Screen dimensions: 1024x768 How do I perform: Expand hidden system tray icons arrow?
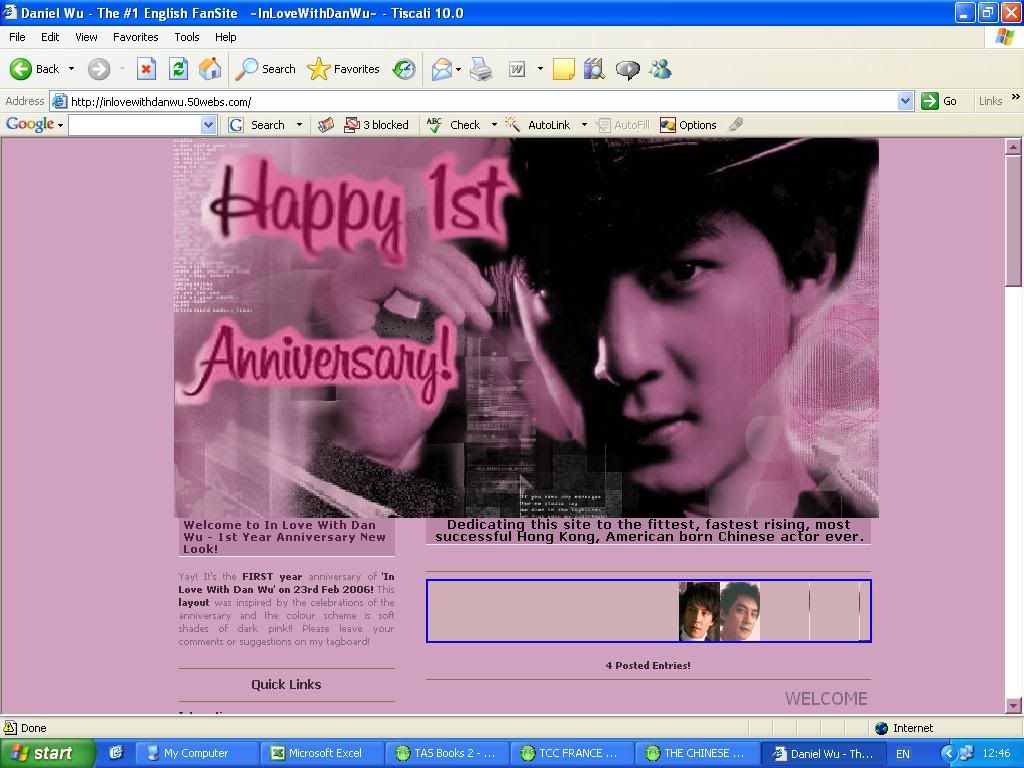[x=947, y=754]
